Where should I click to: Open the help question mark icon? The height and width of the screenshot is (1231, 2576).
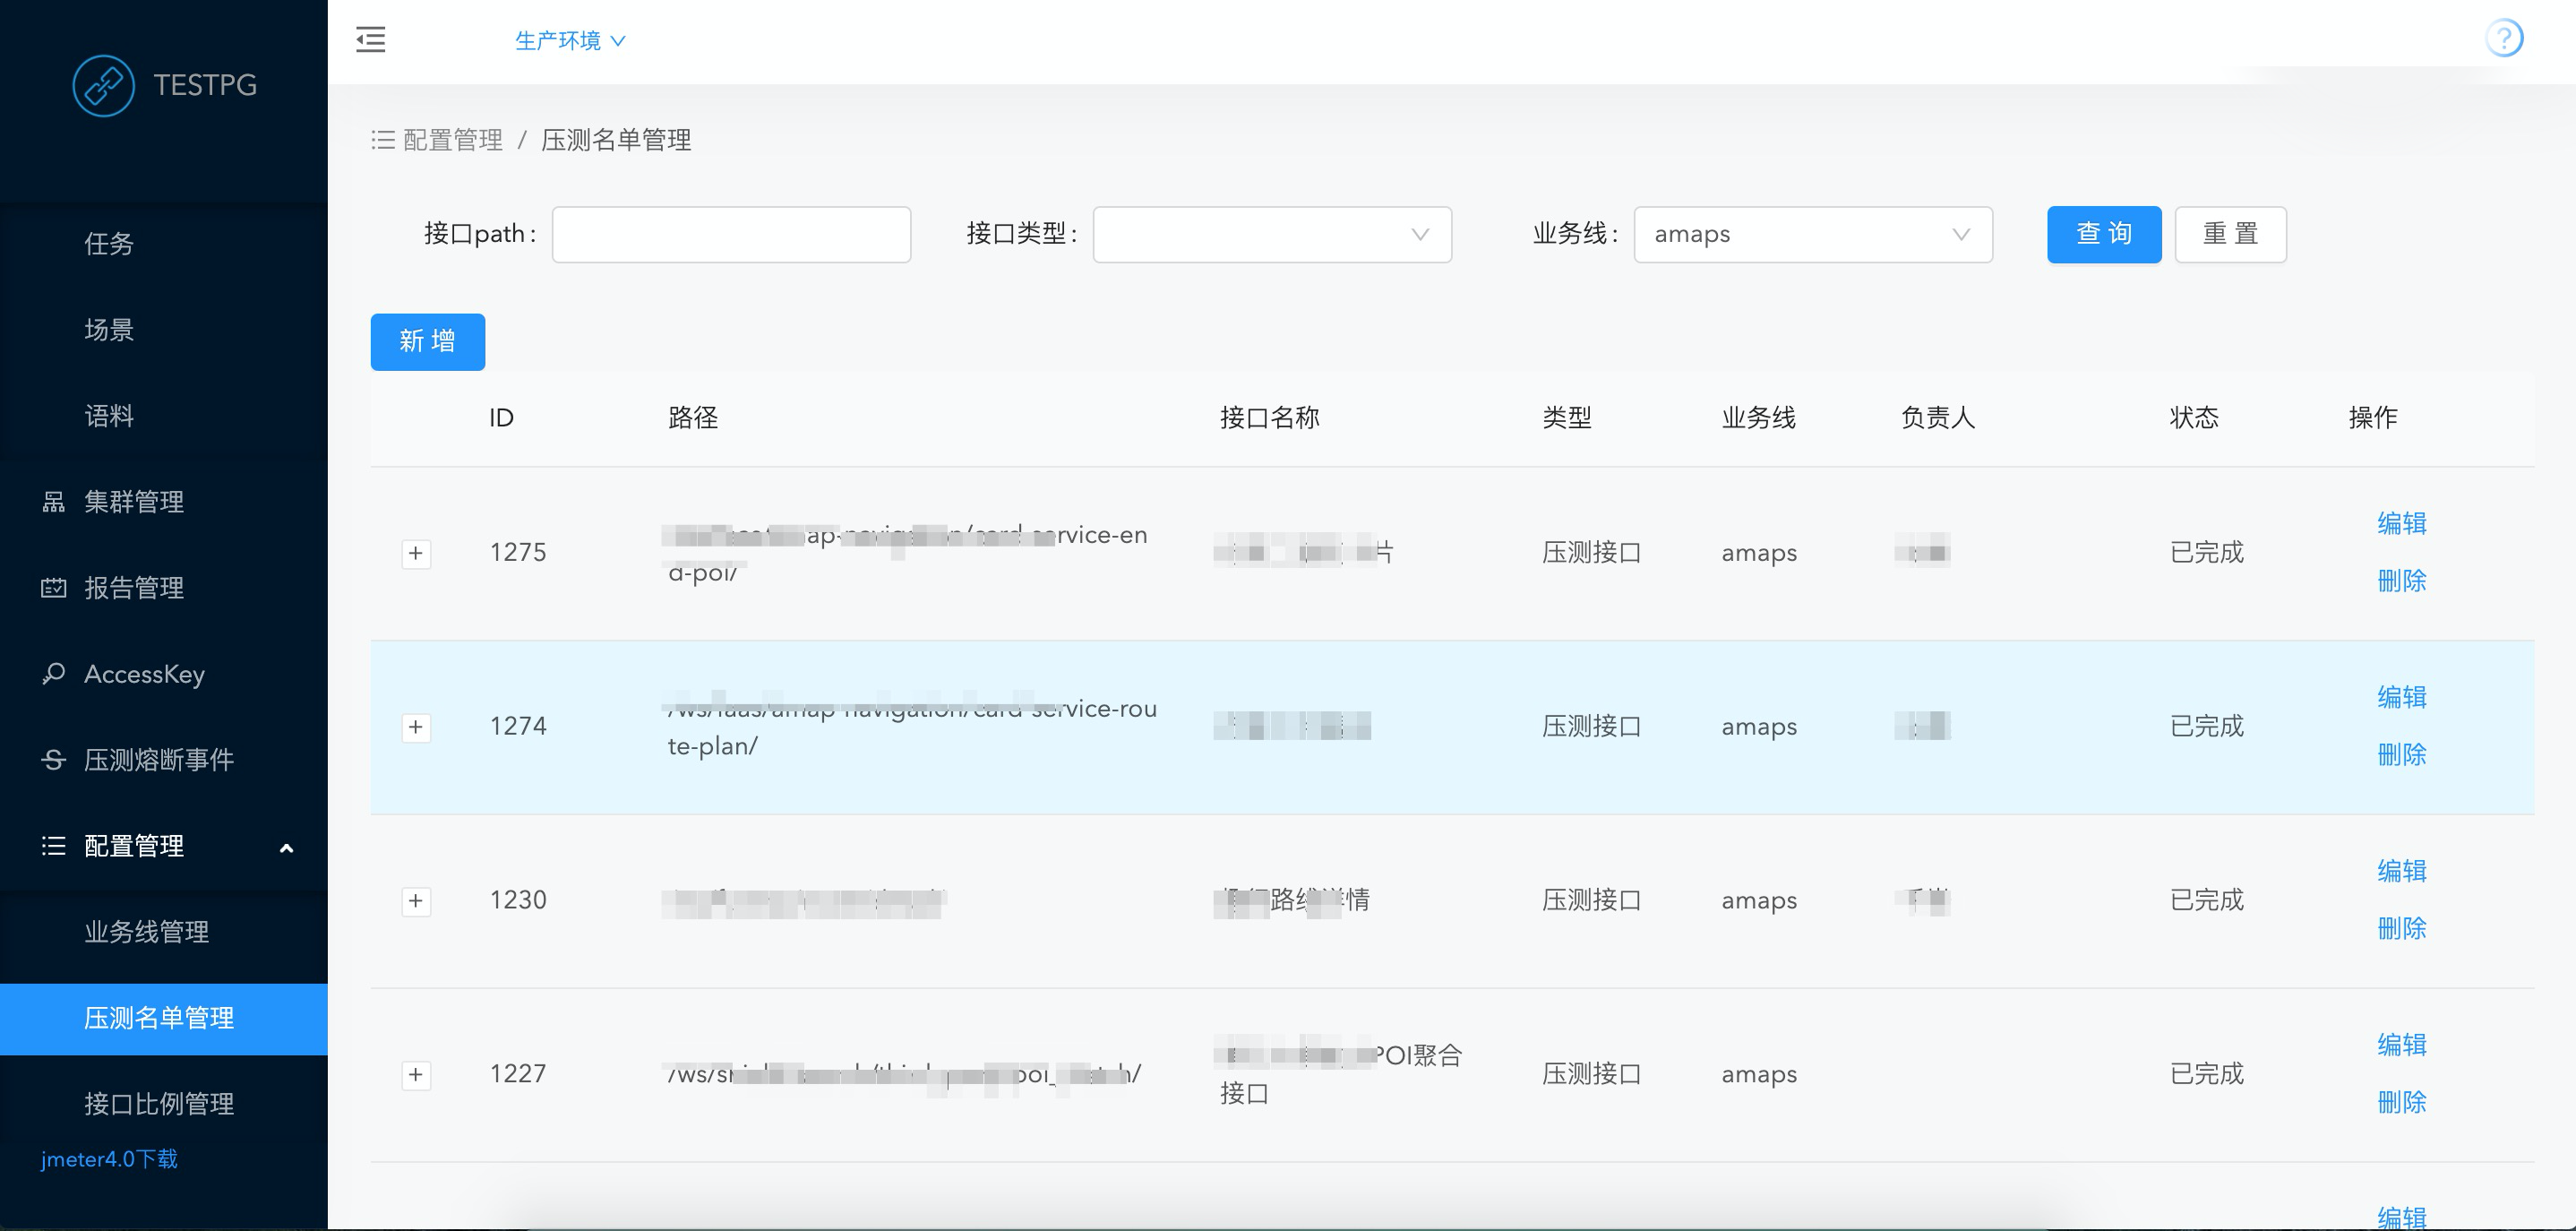(x=2503, y=39)
